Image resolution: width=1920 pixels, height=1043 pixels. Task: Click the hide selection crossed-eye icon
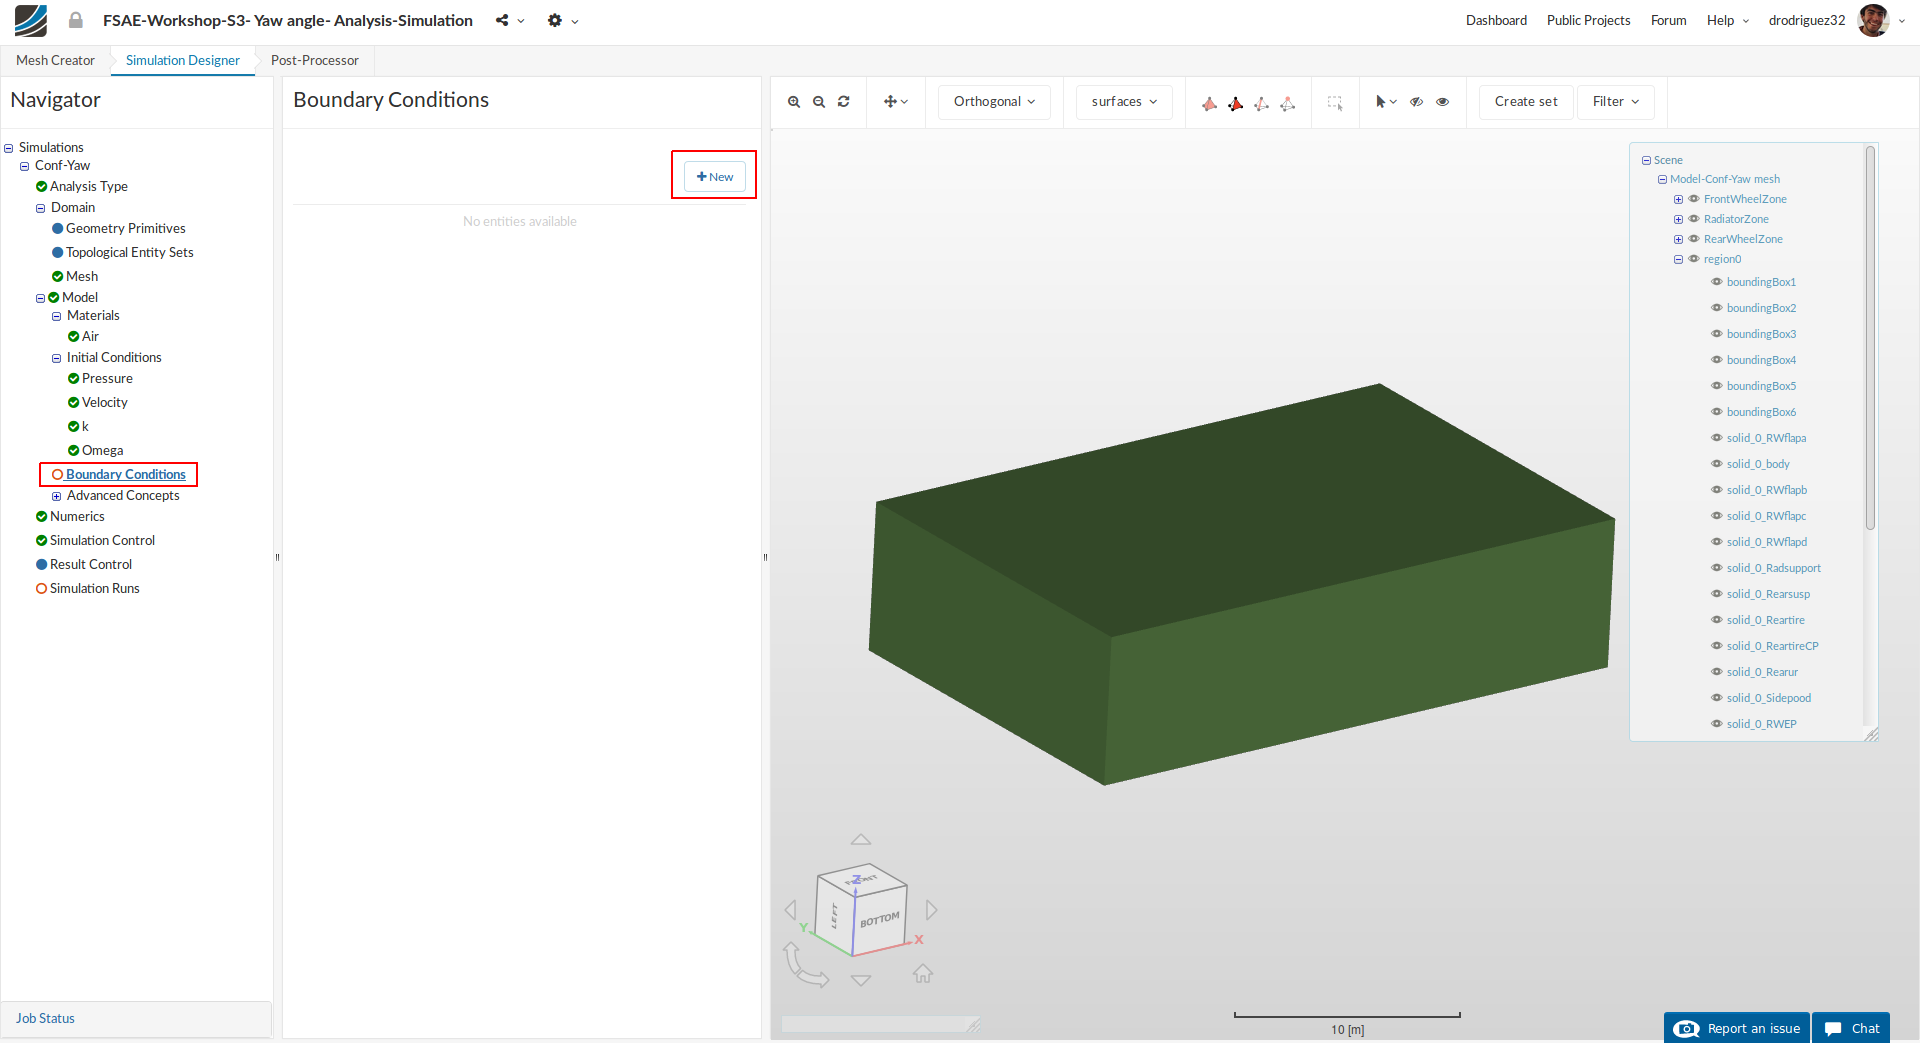(x=1416, y=102)
